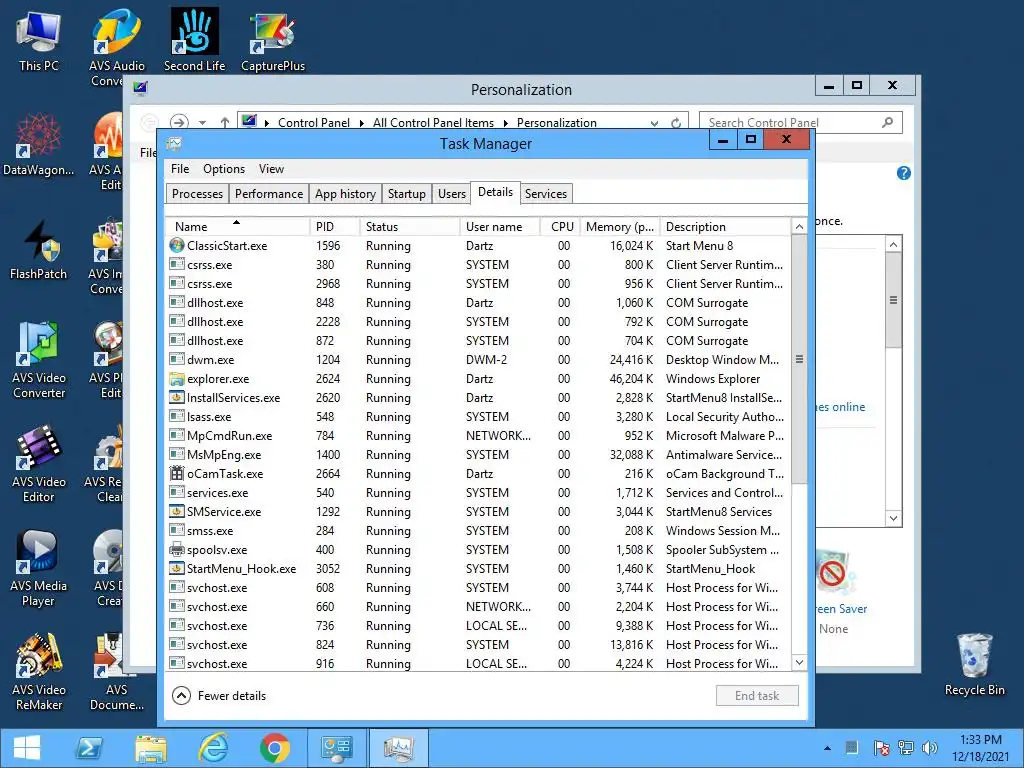Click the Personalization help question icon
The image size is (1024, 768).
coord(904,173)
